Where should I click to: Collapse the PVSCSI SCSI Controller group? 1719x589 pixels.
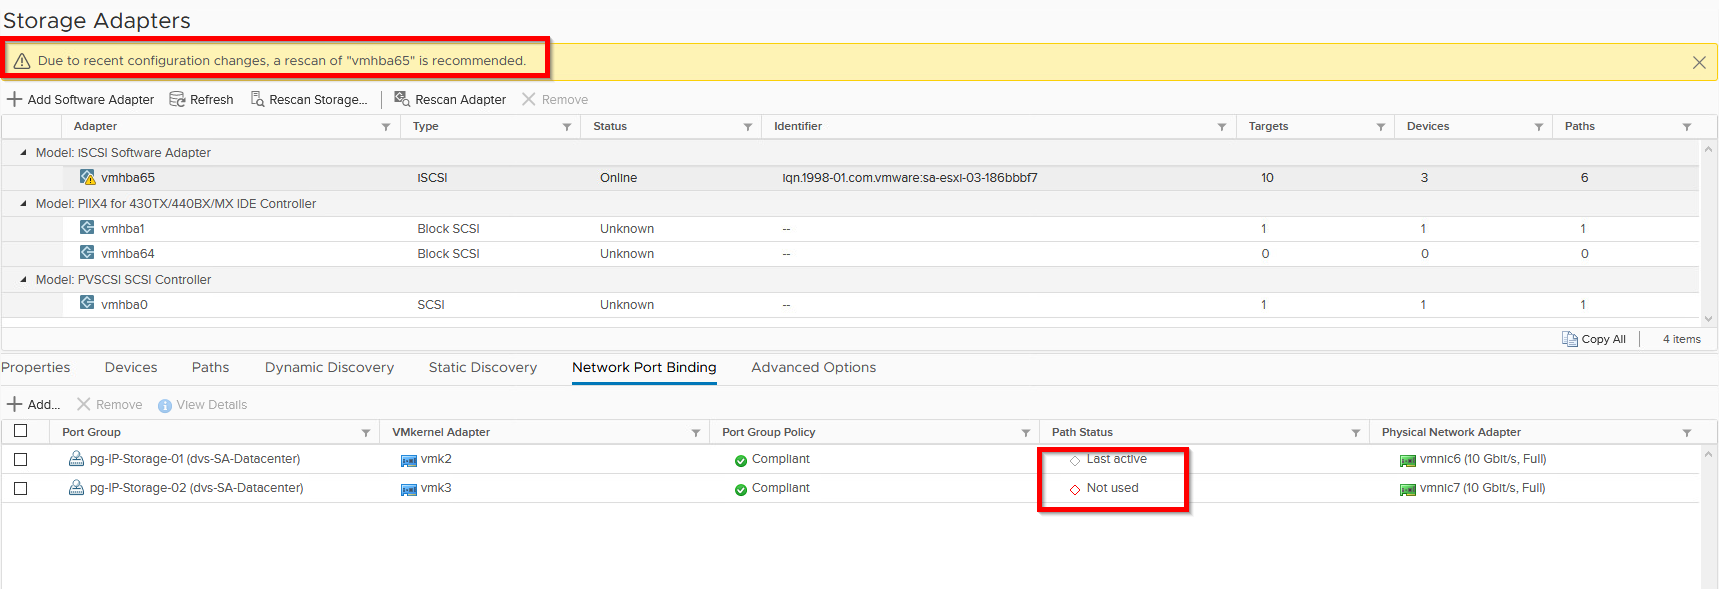point(23,279)
